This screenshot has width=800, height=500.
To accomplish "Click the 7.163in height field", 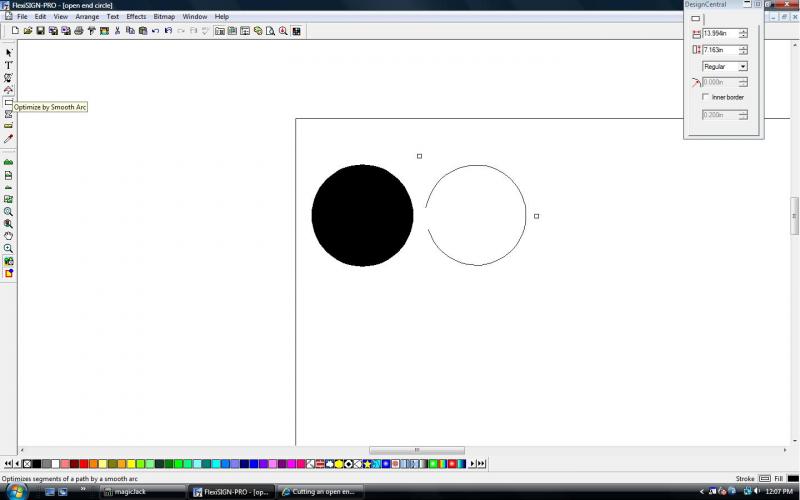I will click(x=720, y=50).
